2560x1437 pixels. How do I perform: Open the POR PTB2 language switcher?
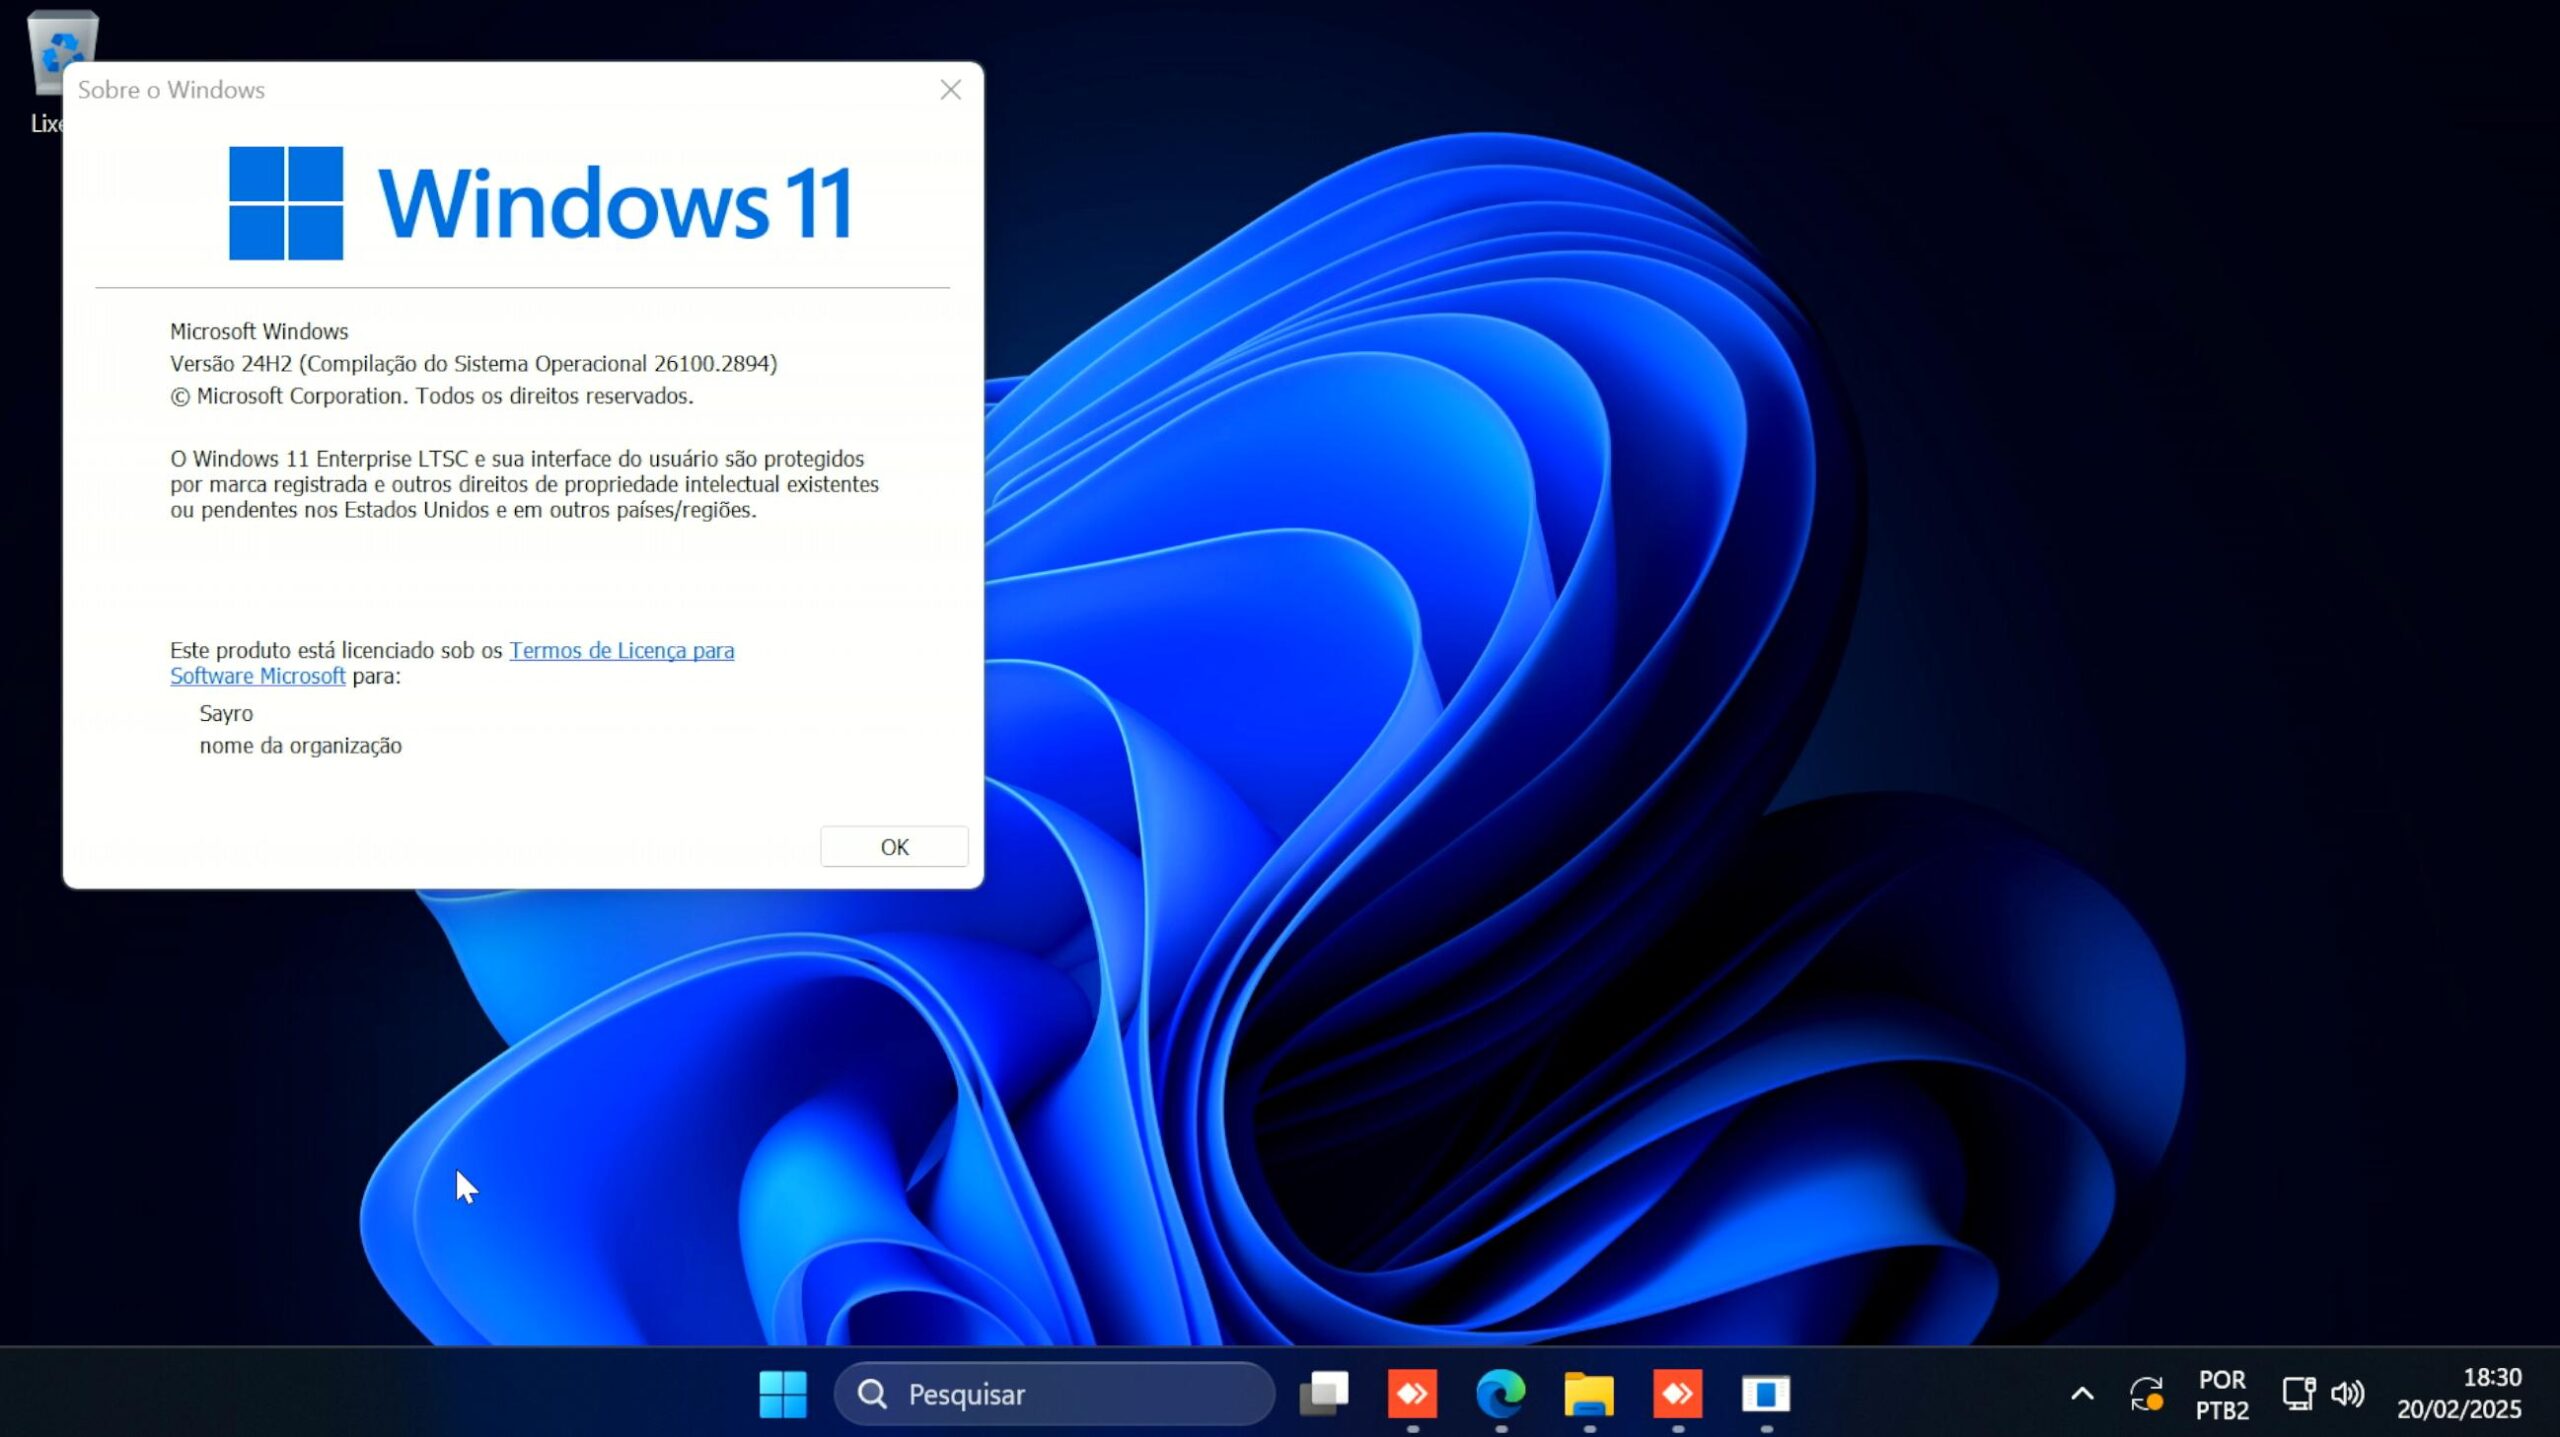(2221, 1393)
